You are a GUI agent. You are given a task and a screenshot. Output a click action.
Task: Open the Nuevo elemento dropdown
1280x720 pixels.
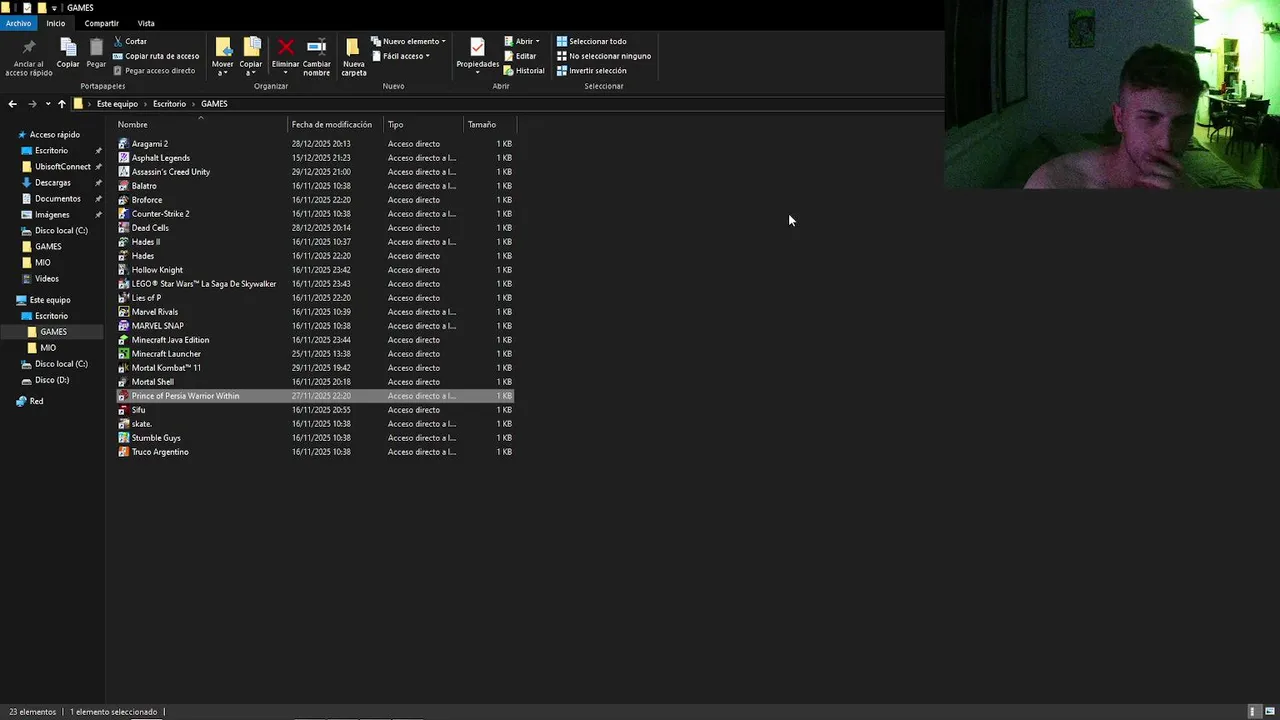coord(408,41)
